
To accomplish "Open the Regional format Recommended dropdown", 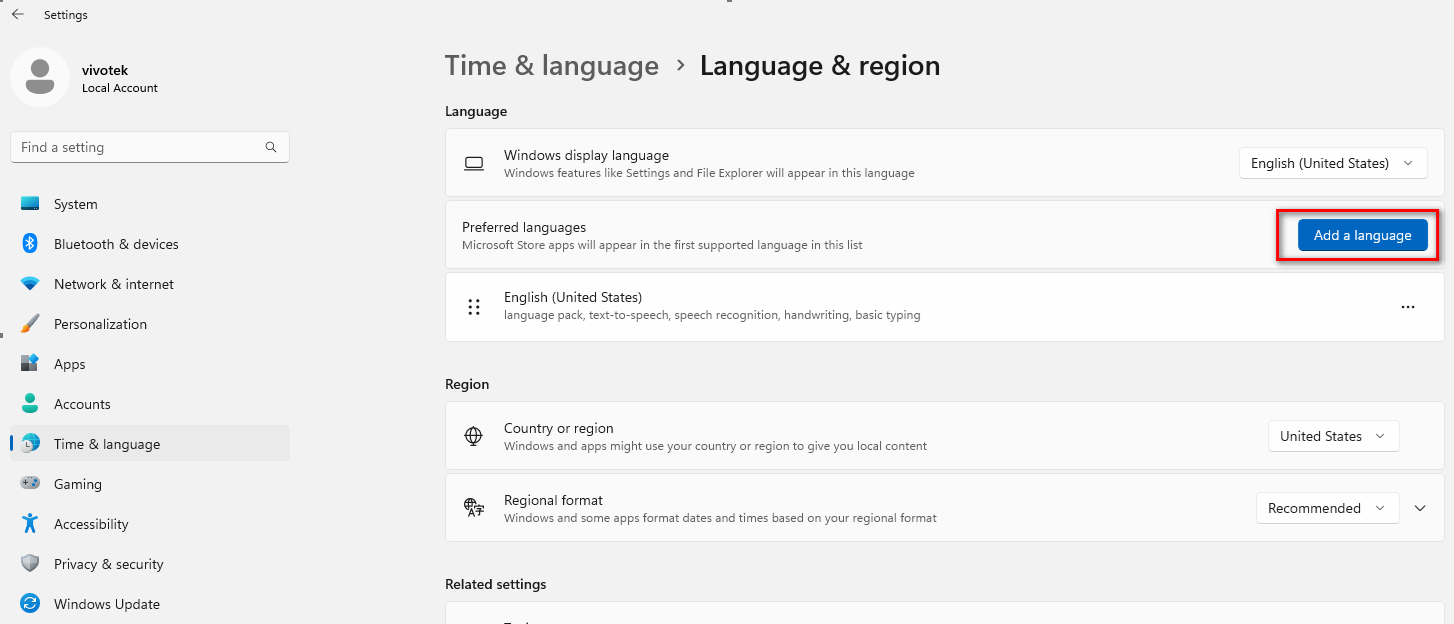I will [x=1326, y=508].
